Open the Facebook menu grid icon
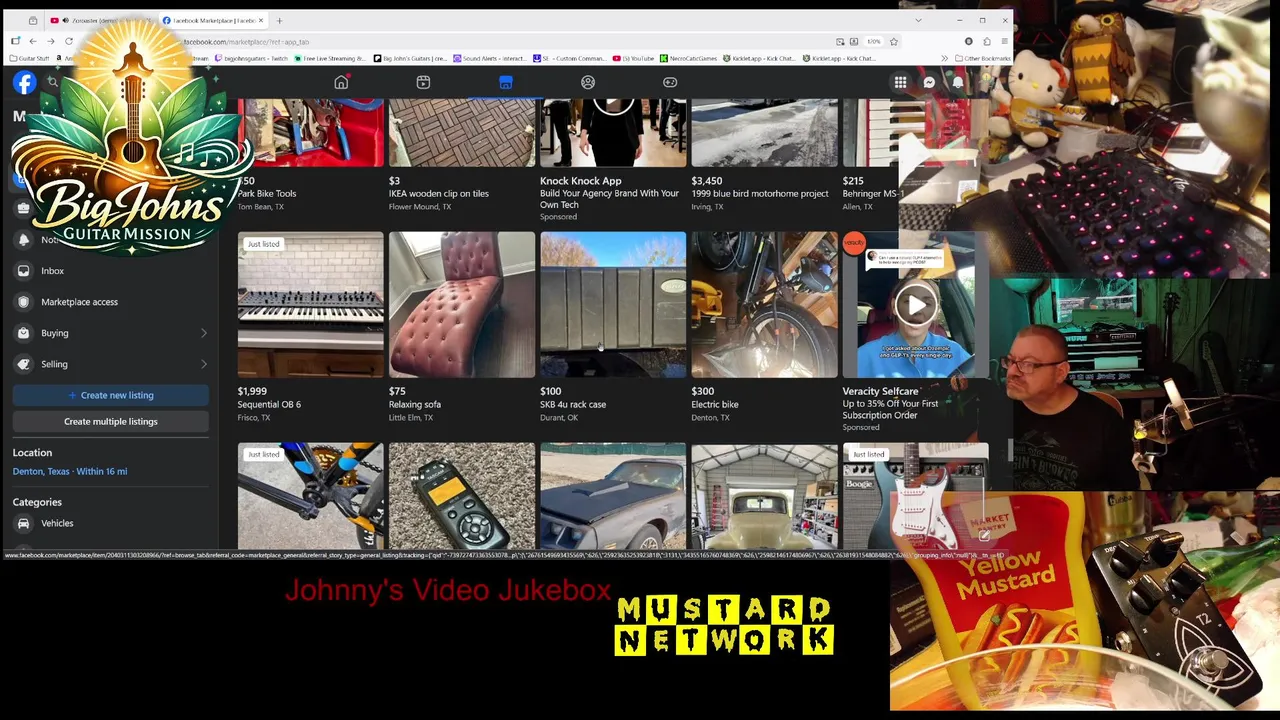The width and height of the screenshot is (1280, 720). coord(900,83)
